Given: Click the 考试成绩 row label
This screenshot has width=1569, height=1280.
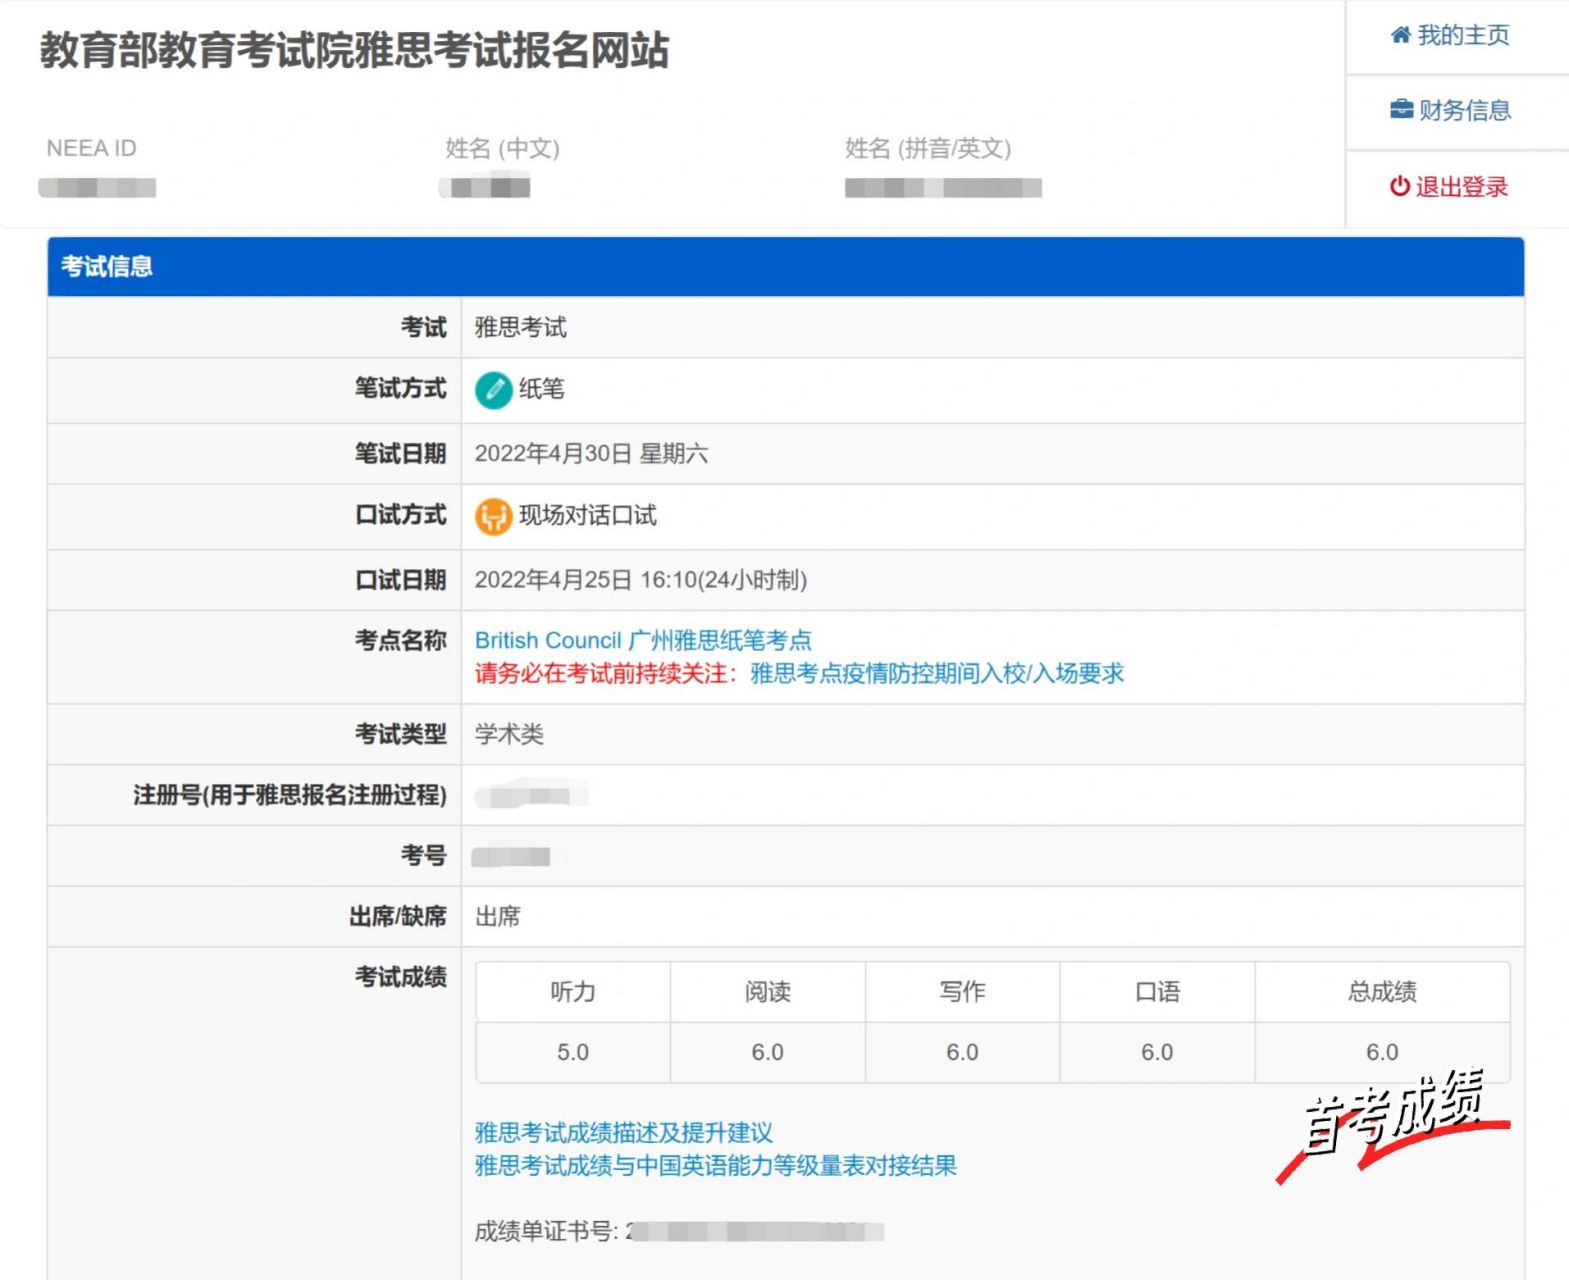Looking at the screenshot, I should click(x=401, y=978).
